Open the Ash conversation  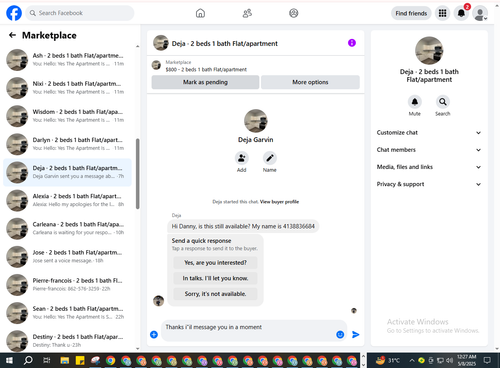pos(67,60)
